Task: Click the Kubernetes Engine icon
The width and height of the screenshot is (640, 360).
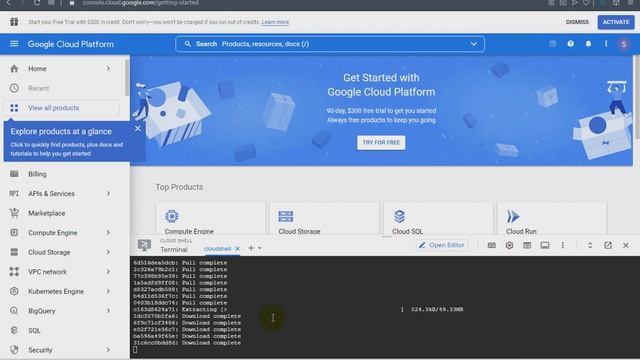Action: point(14,291)
